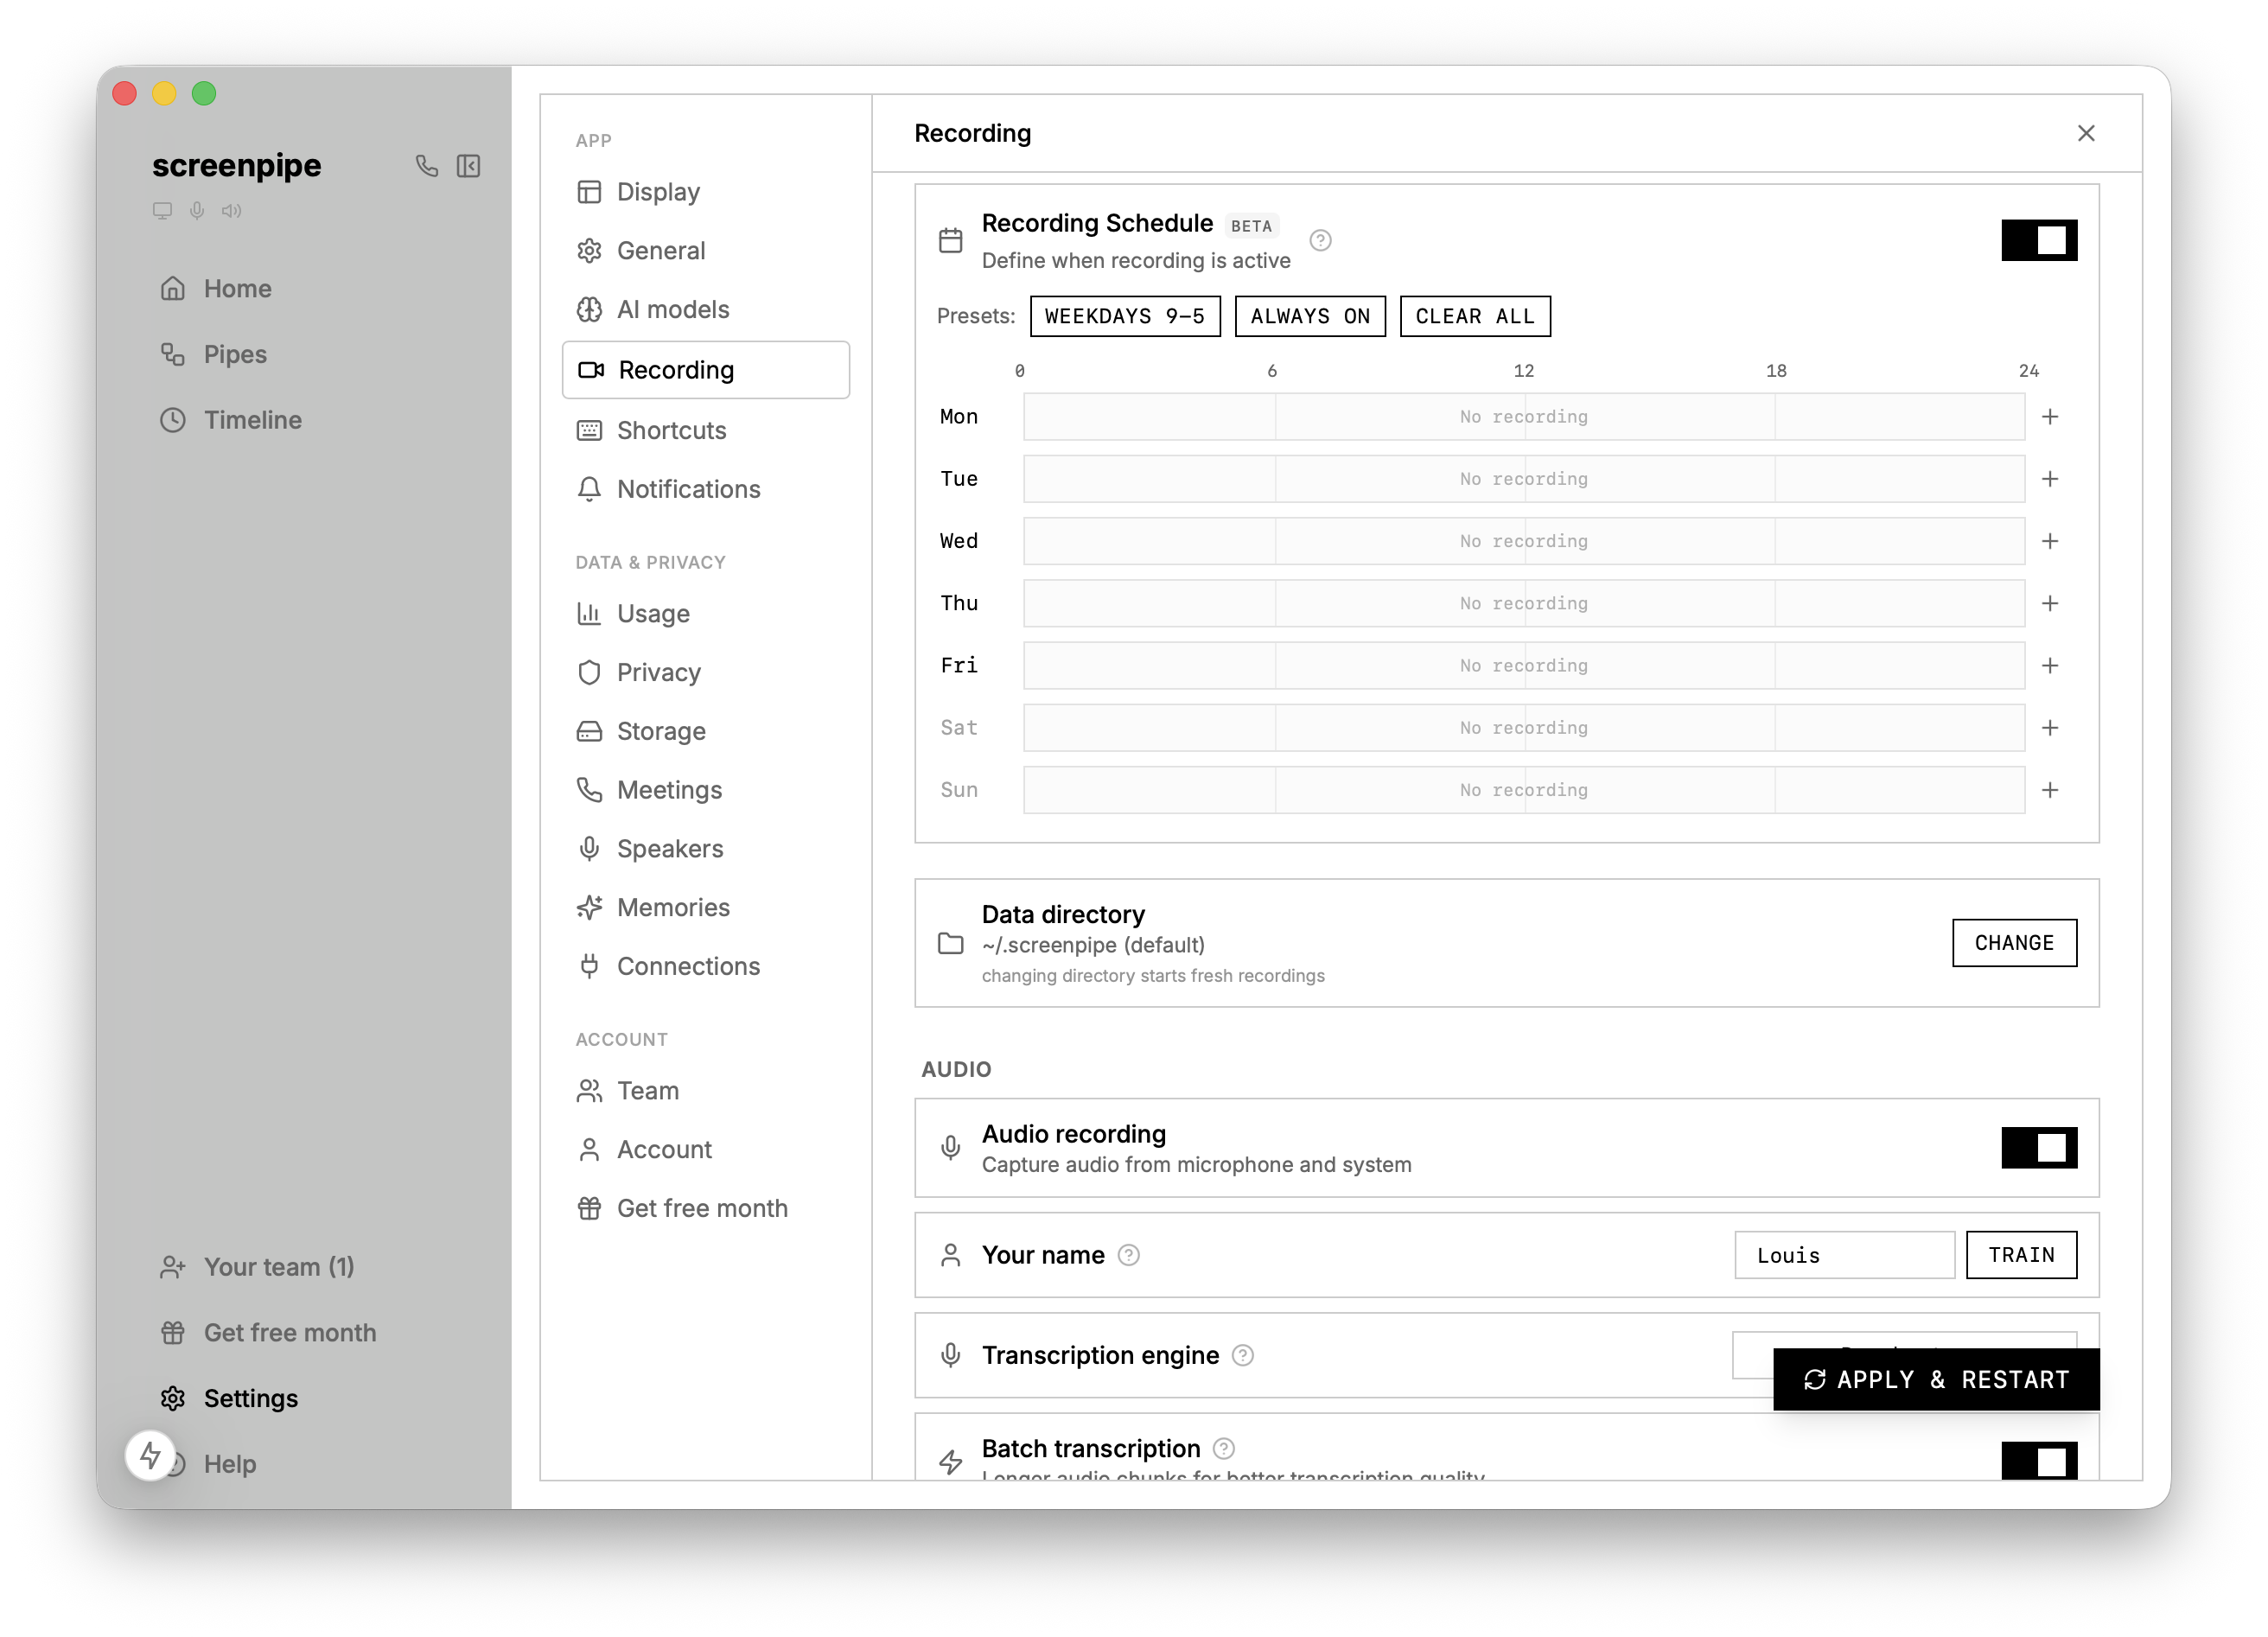This screenshot has width=2268, height=1637.
Task: Click the plus icon on the Sat row
Action: pyautogui.click(x=2050, y=728)
